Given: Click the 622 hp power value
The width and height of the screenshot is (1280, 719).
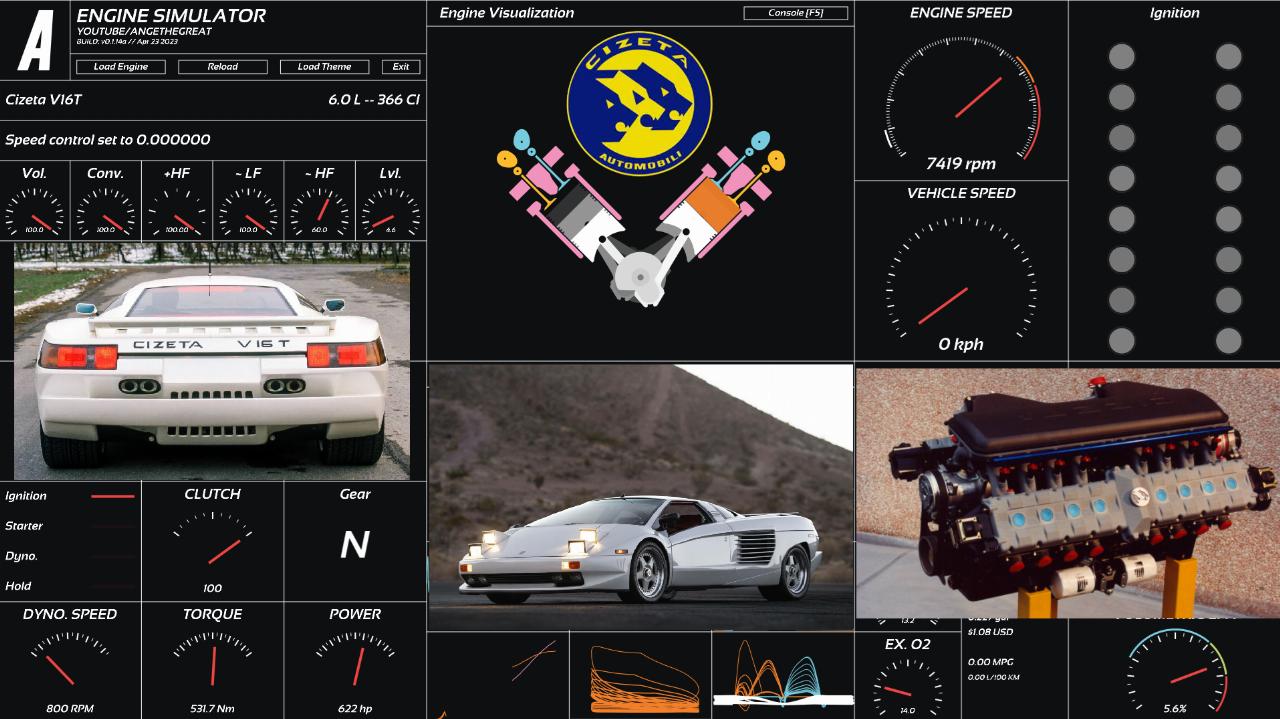Looking at the screenshot, I should point(355,709).
